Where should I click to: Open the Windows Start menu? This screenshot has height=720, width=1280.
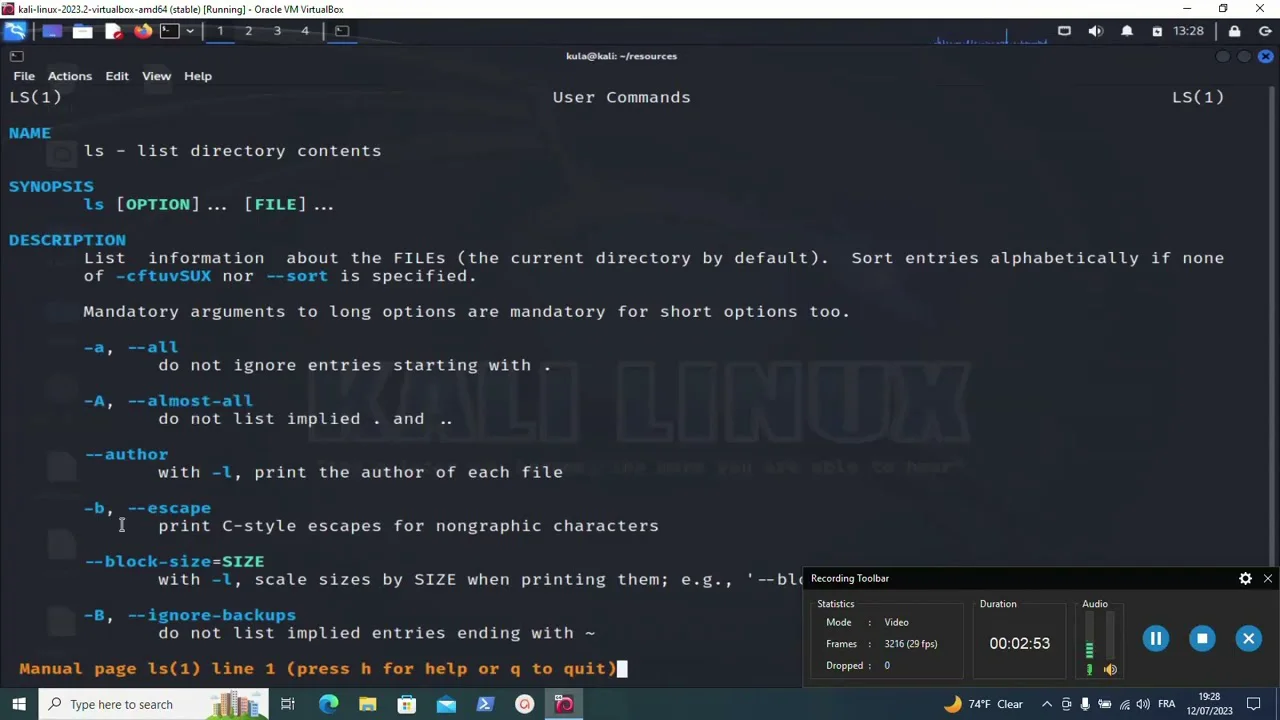click(x=19, y=704)
